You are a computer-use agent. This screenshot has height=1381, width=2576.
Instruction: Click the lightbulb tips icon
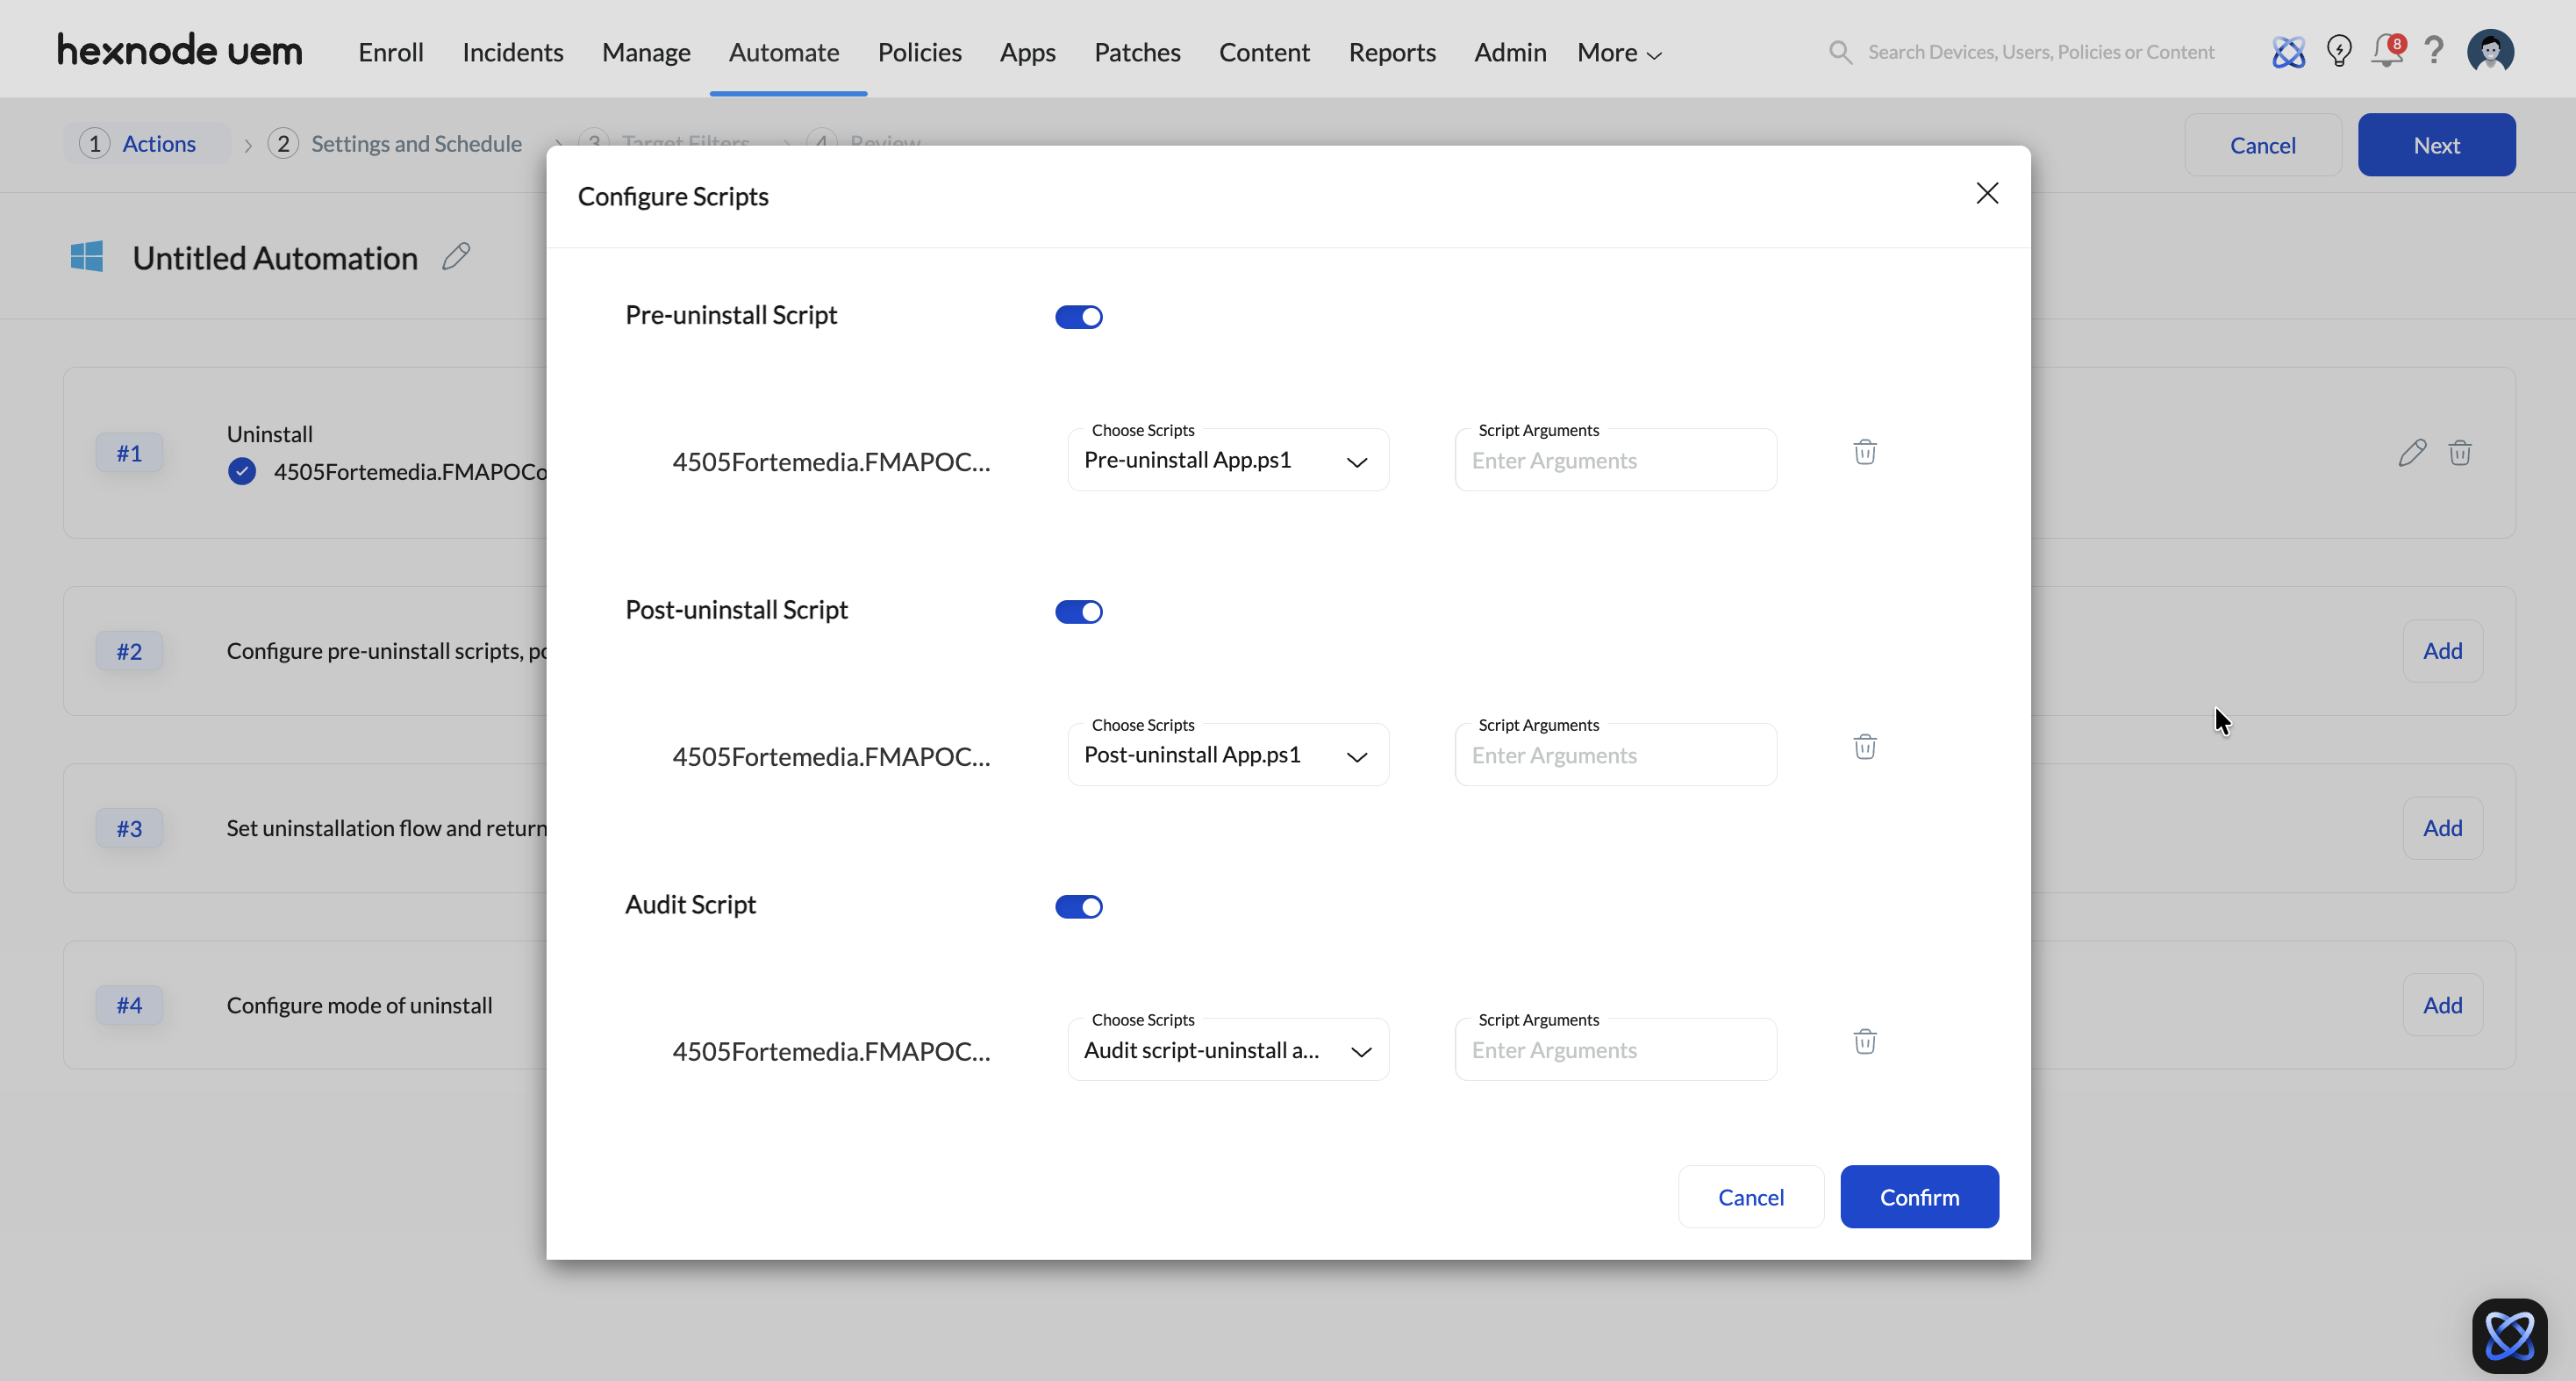(2338, 51)
